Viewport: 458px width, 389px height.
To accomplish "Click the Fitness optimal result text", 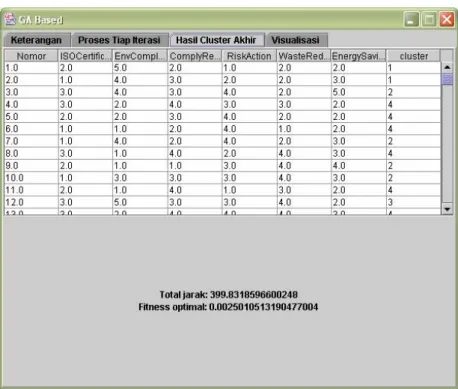I will pyautogui.click(x=228, y=307).
